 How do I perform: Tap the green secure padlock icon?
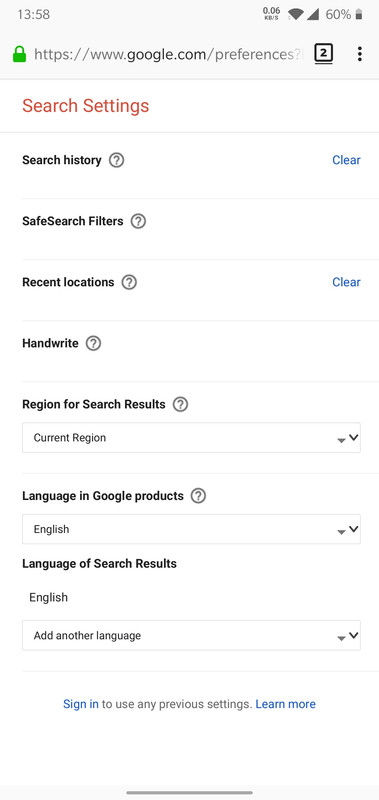pos(19,54)
